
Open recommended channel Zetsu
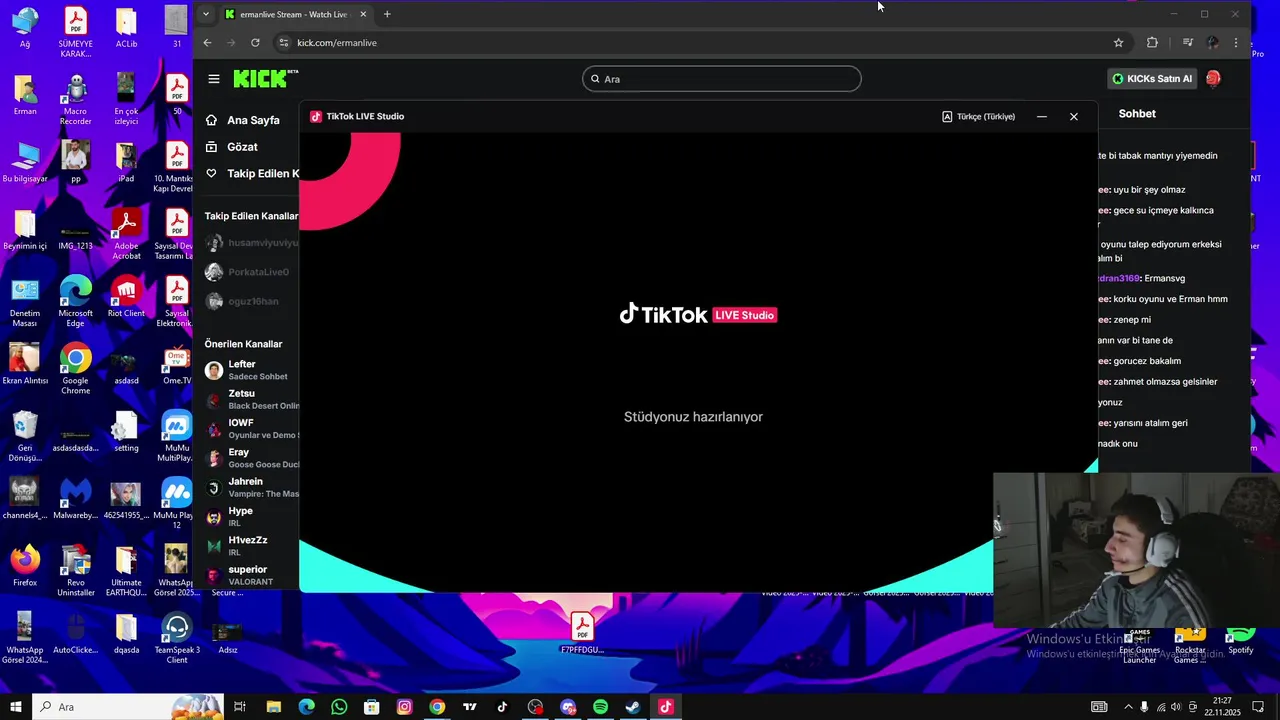(x=251, y=400)
